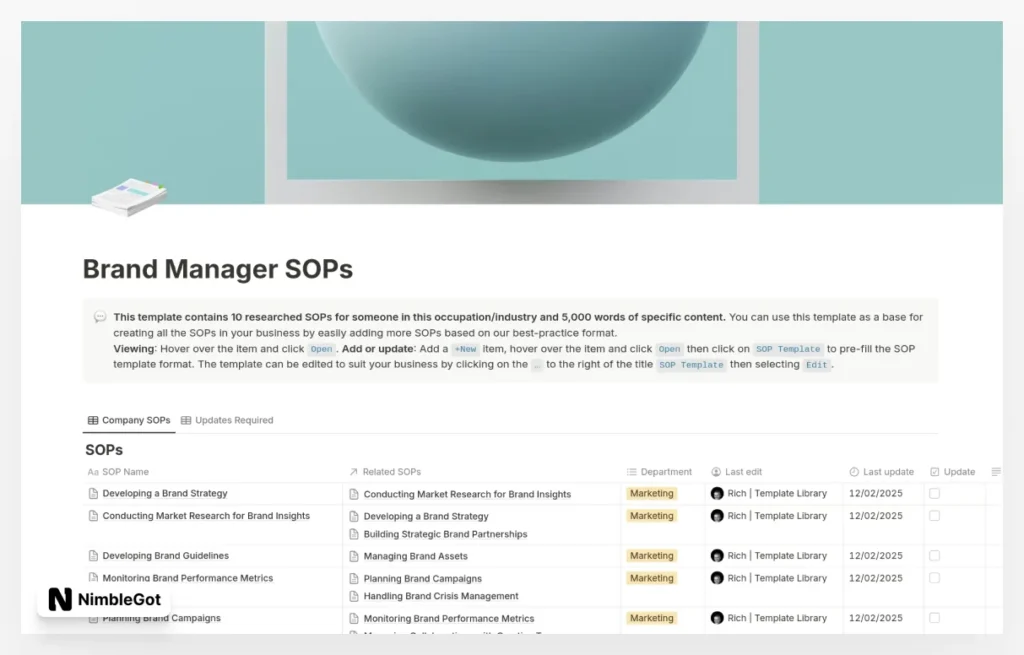The height and width of the screenshot is (655, 1024).
Task: Open the Department cell showing Marketing for Brand Guidelines
Action: click(651, 555)
